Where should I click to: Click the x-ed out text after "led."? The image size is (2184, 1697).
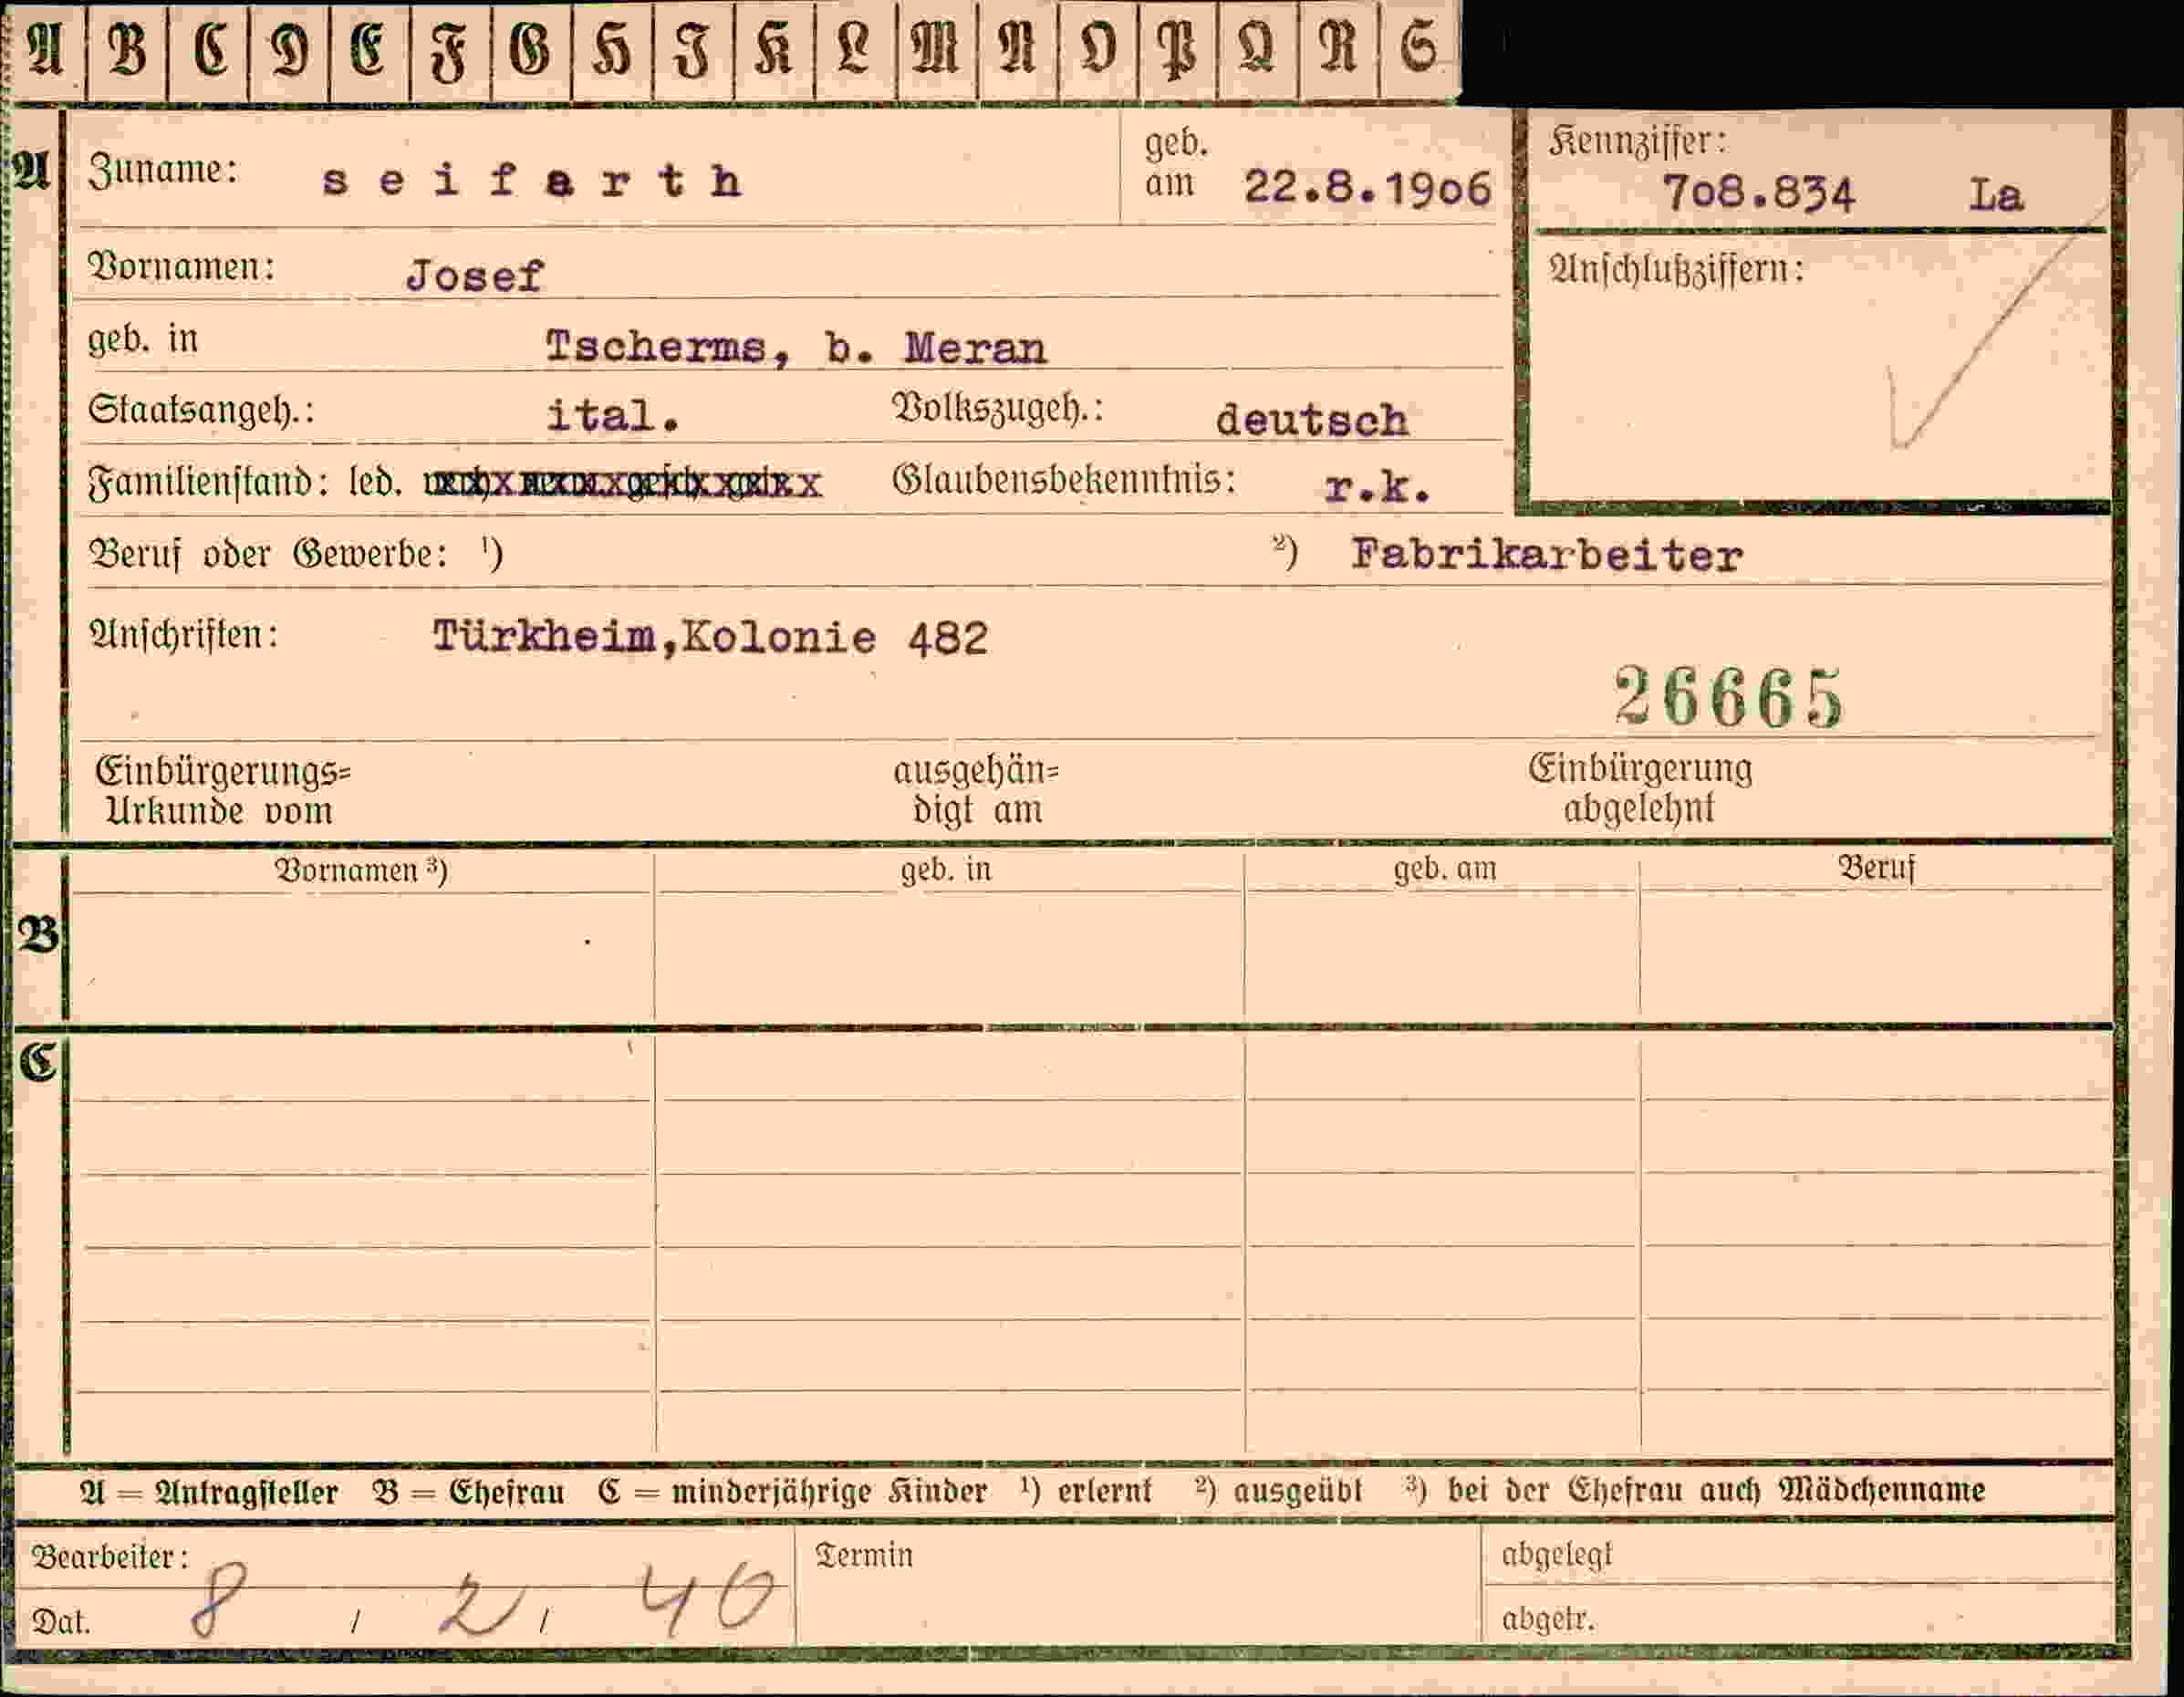click(x=623, y=485)
